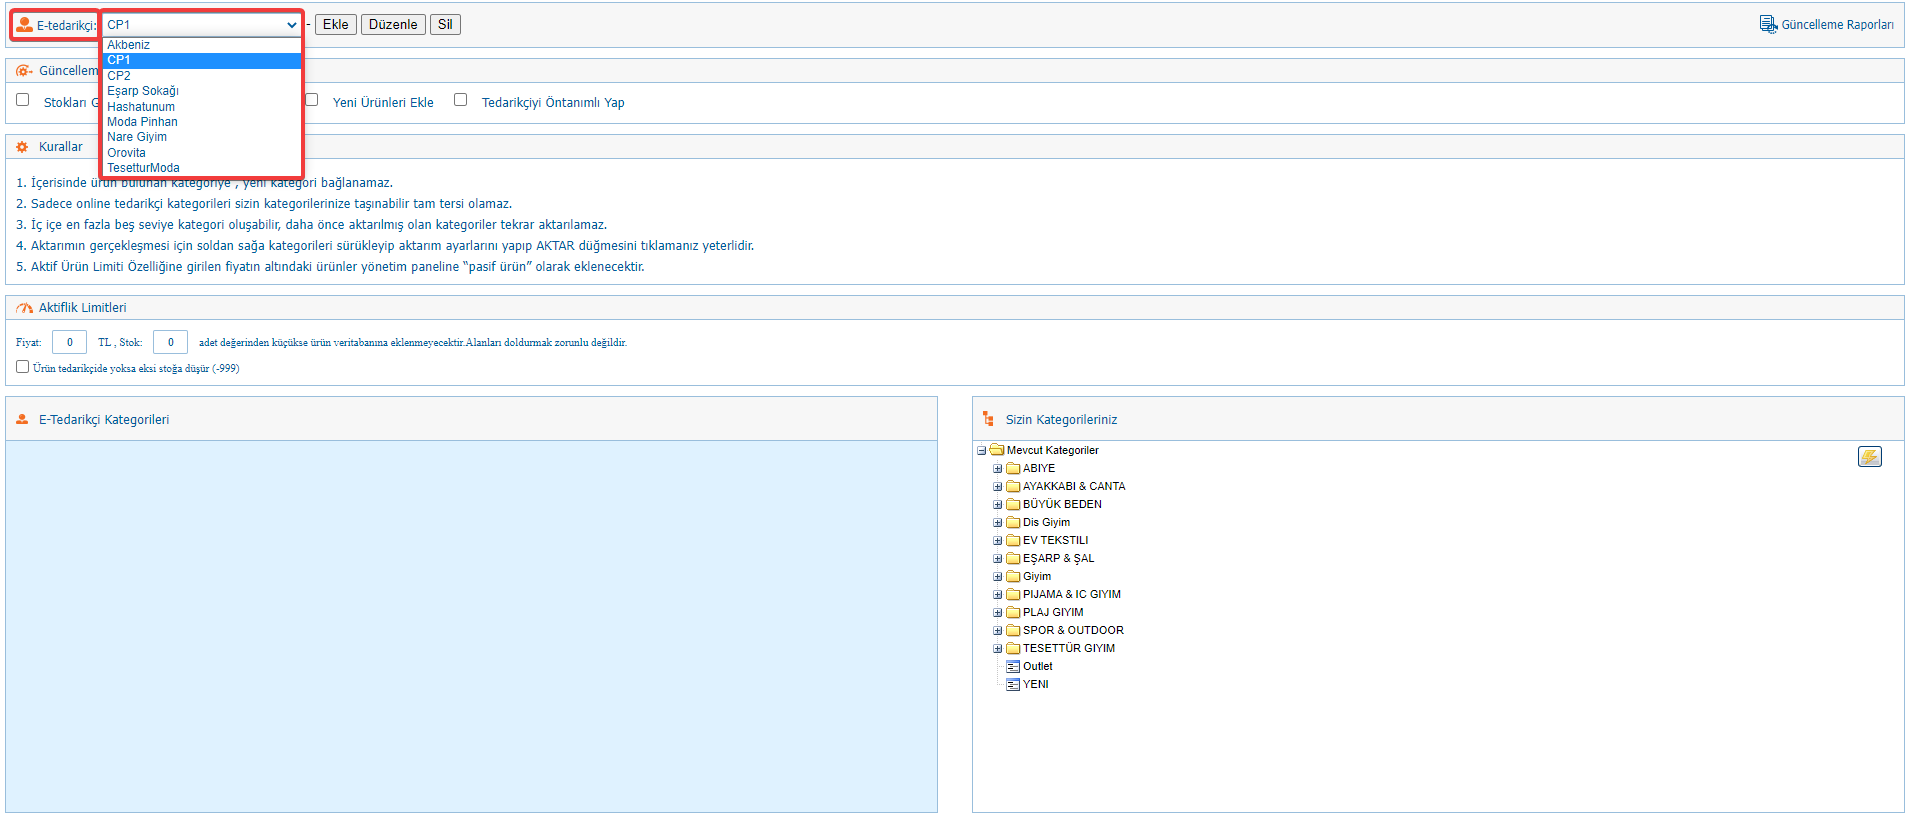
Task: Click Sizin Kategorileriniz tree icon
Action: (988, 419)
